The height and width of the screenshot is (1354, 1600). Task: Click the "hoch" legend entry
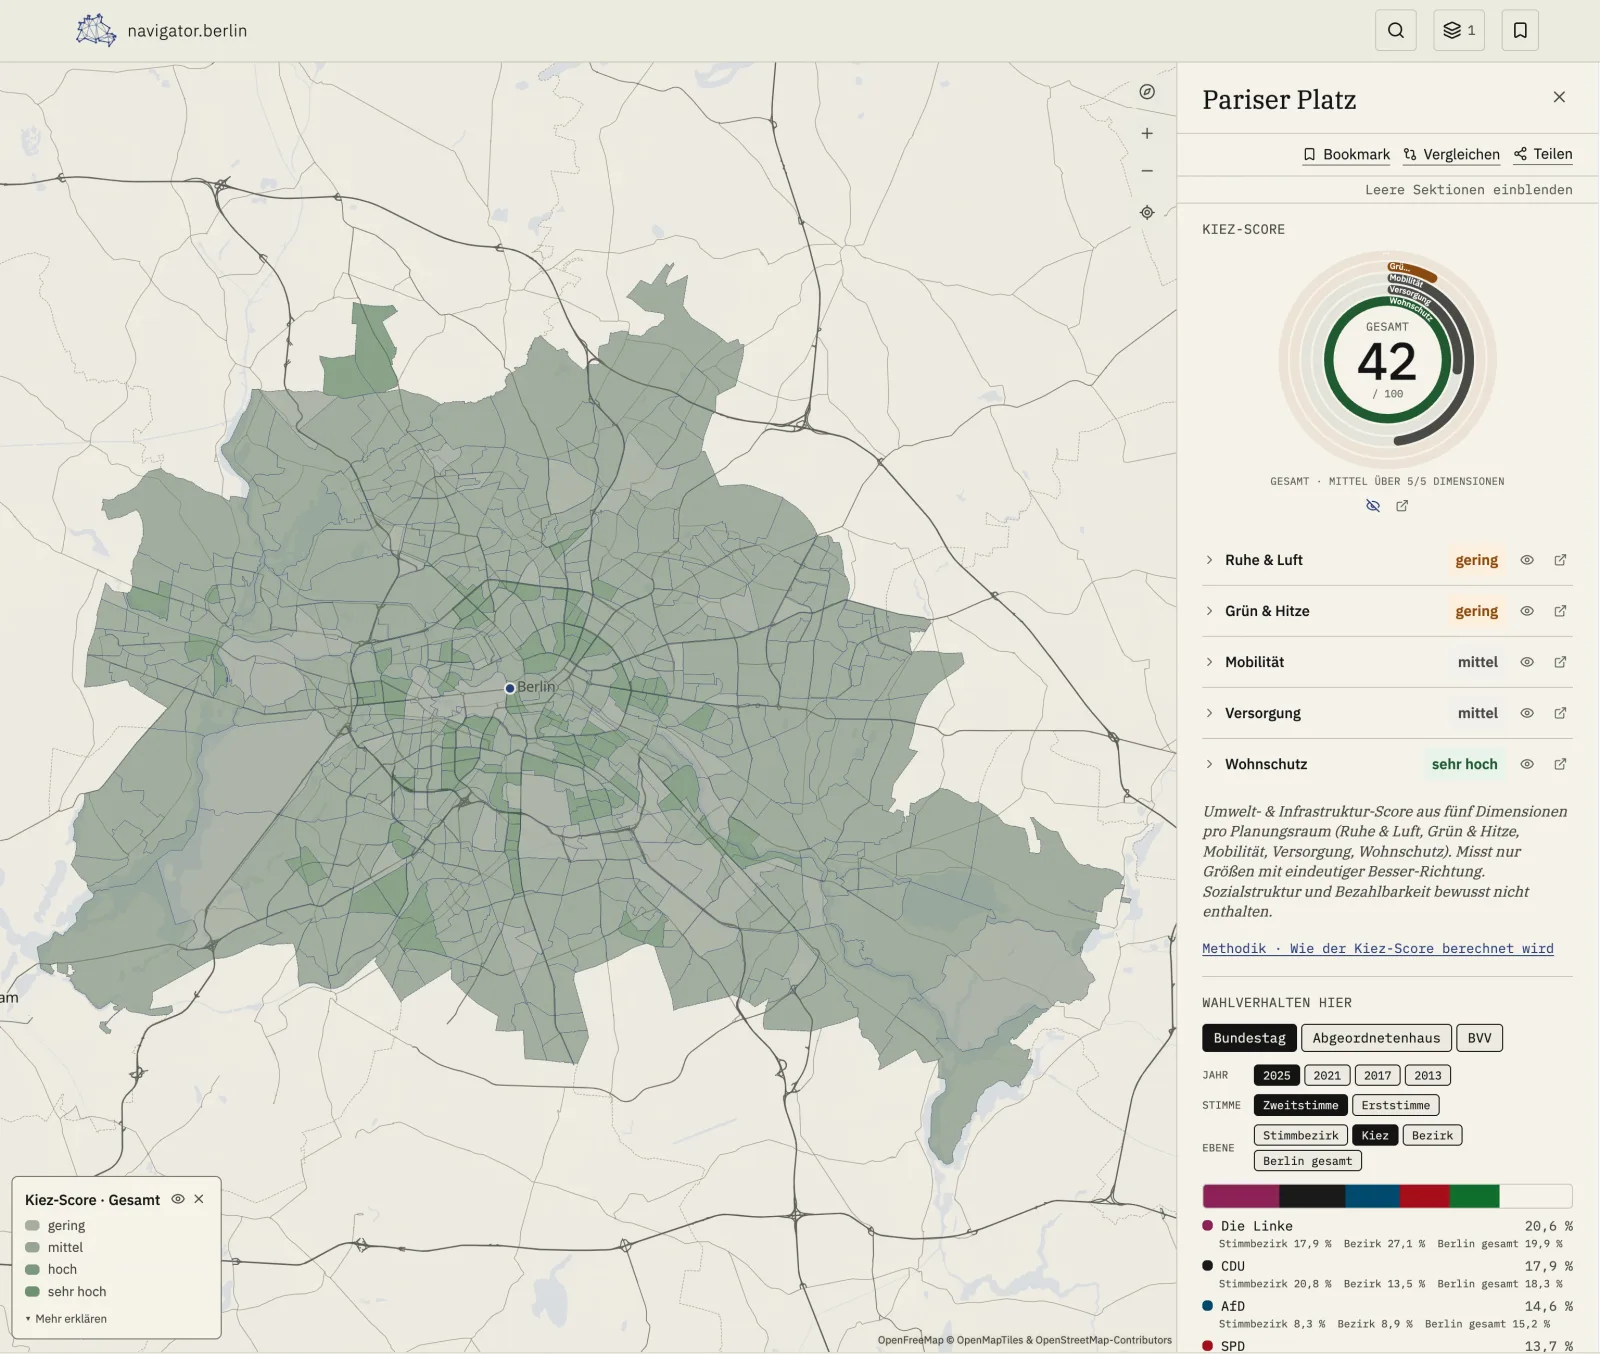tap(50, 1269)
